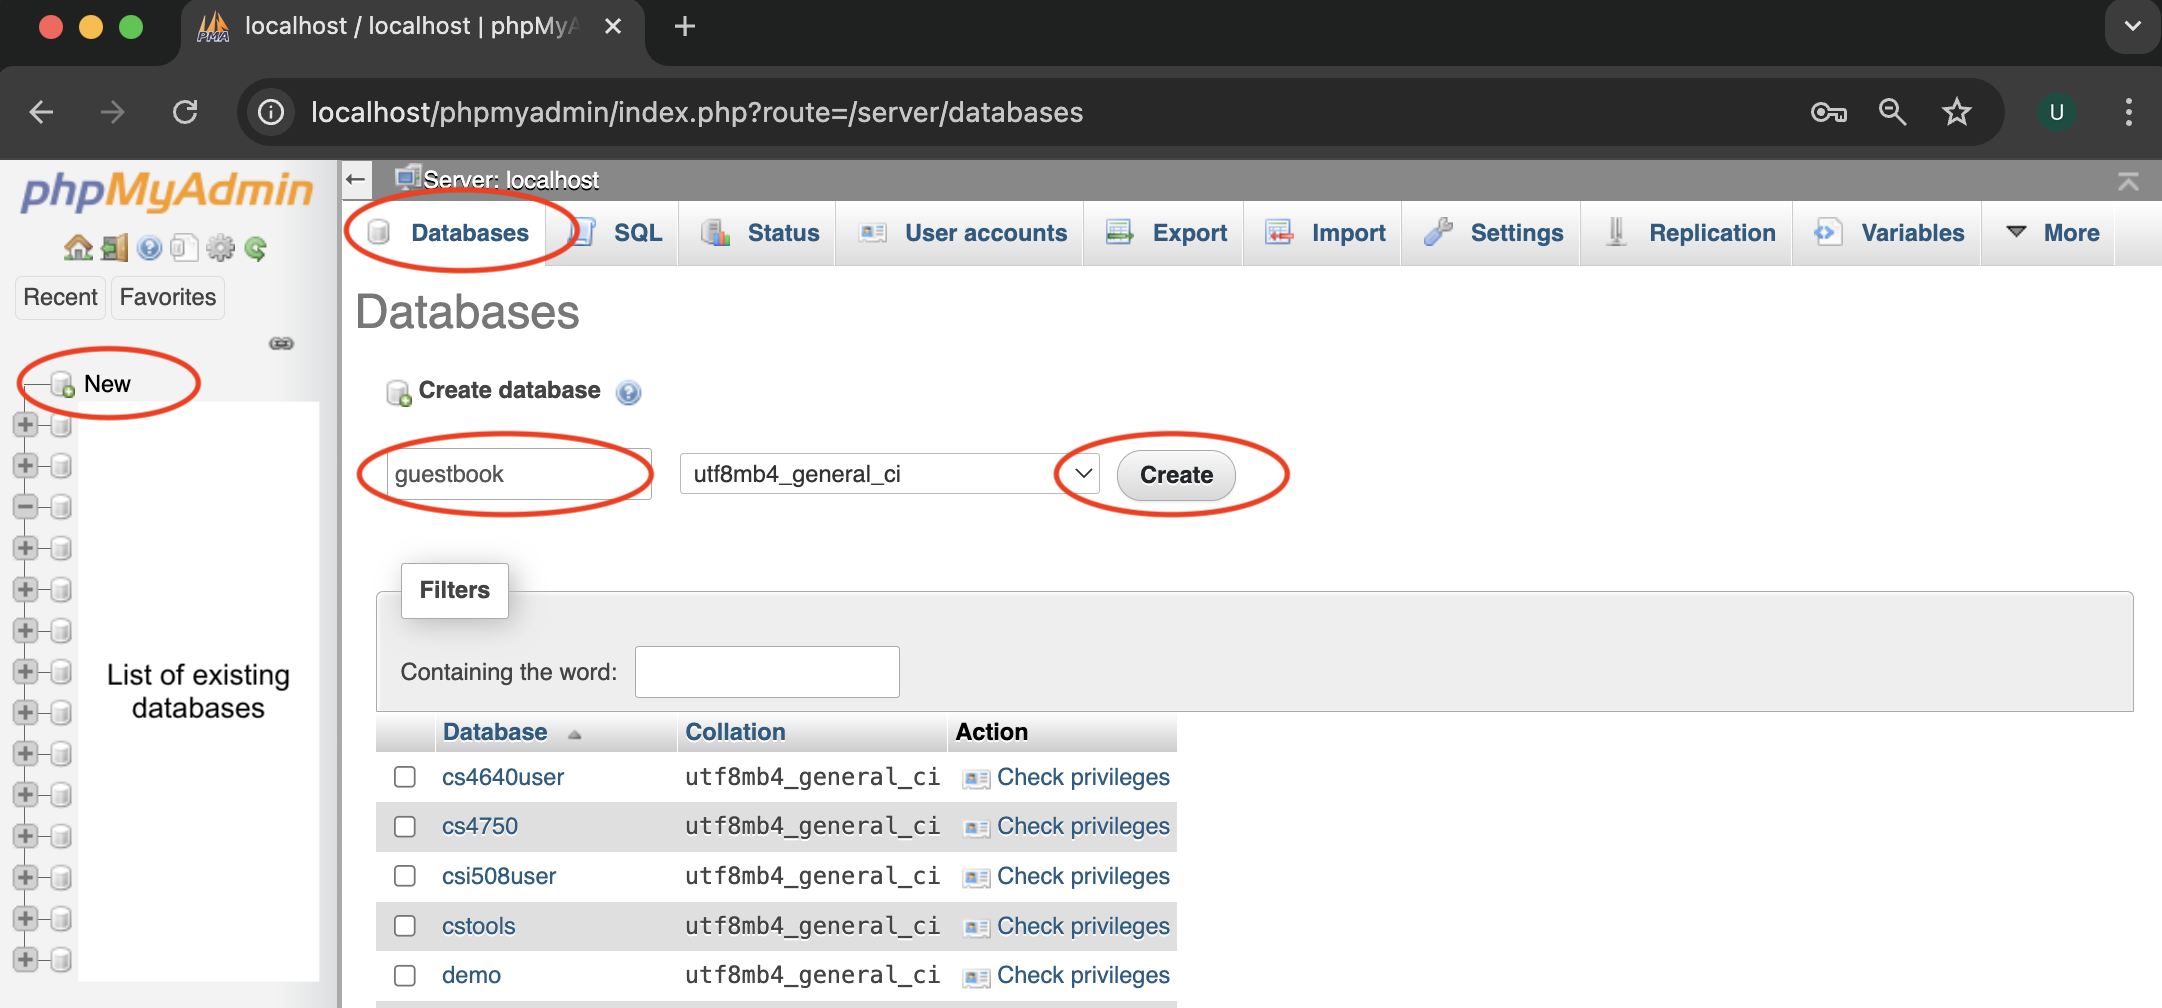Image resolution: width=2162 pixels, height=1008 pixels.
Task: Open Check privileges for cs4750
Action: 1082,826
